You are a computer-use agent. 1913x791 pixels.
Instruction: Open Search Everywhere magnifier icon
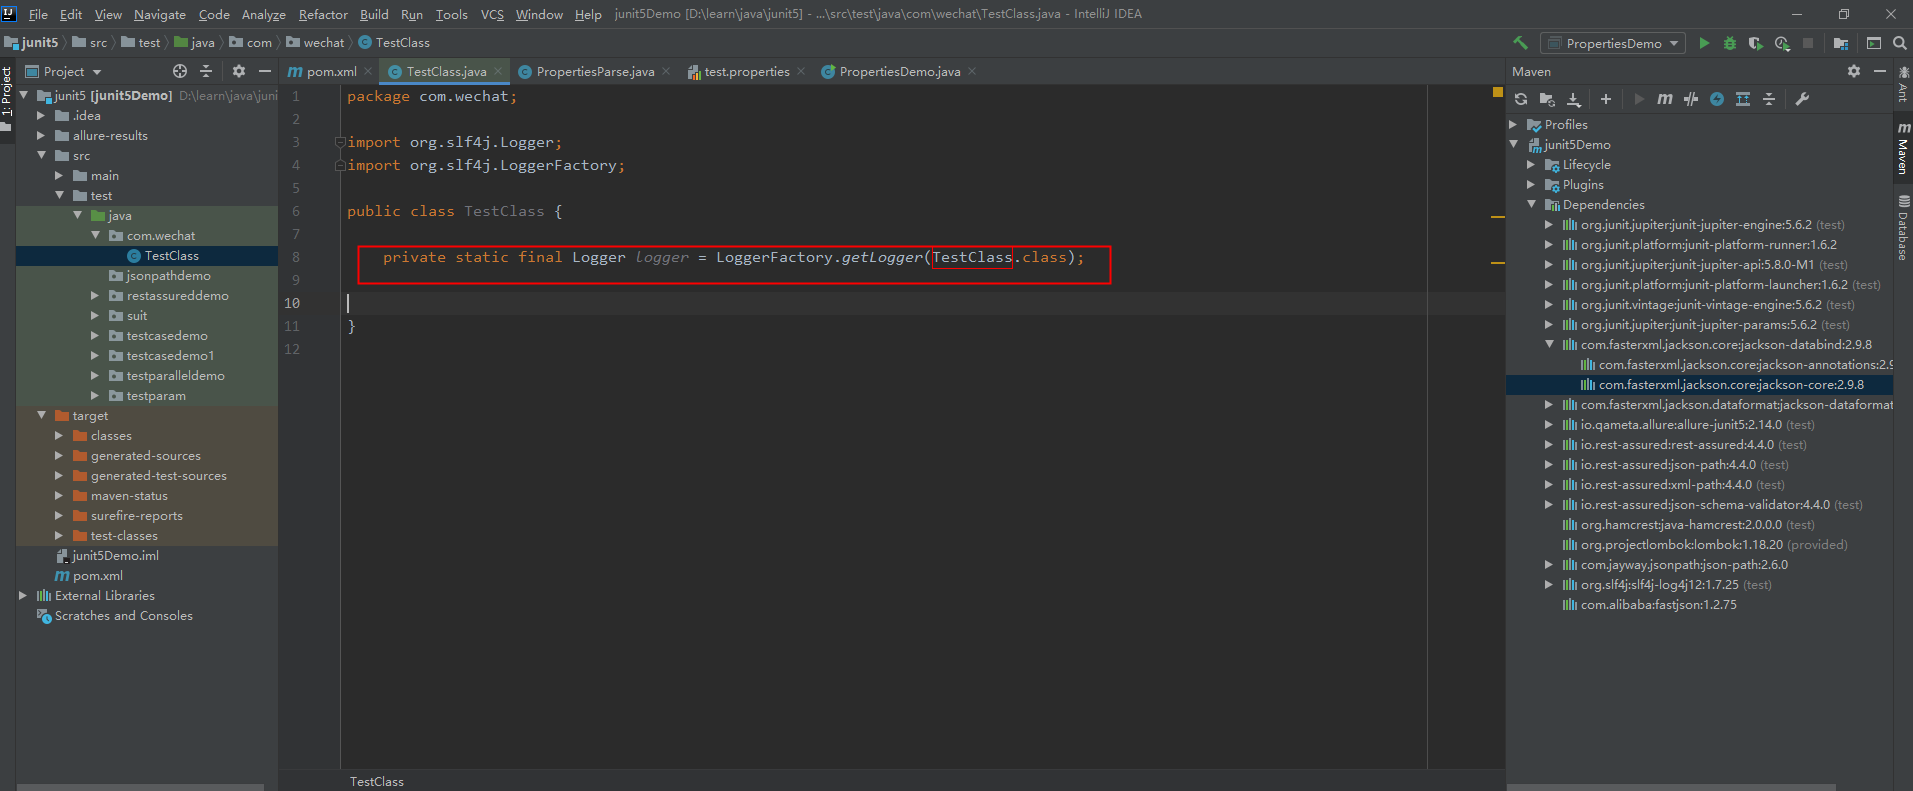[x=1900, y=43]
